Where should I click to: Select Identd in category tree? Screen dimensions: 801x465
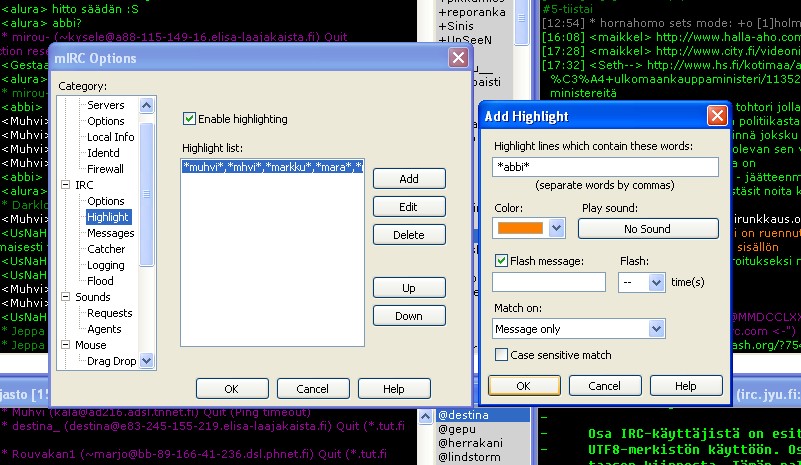tap(103, 153)
